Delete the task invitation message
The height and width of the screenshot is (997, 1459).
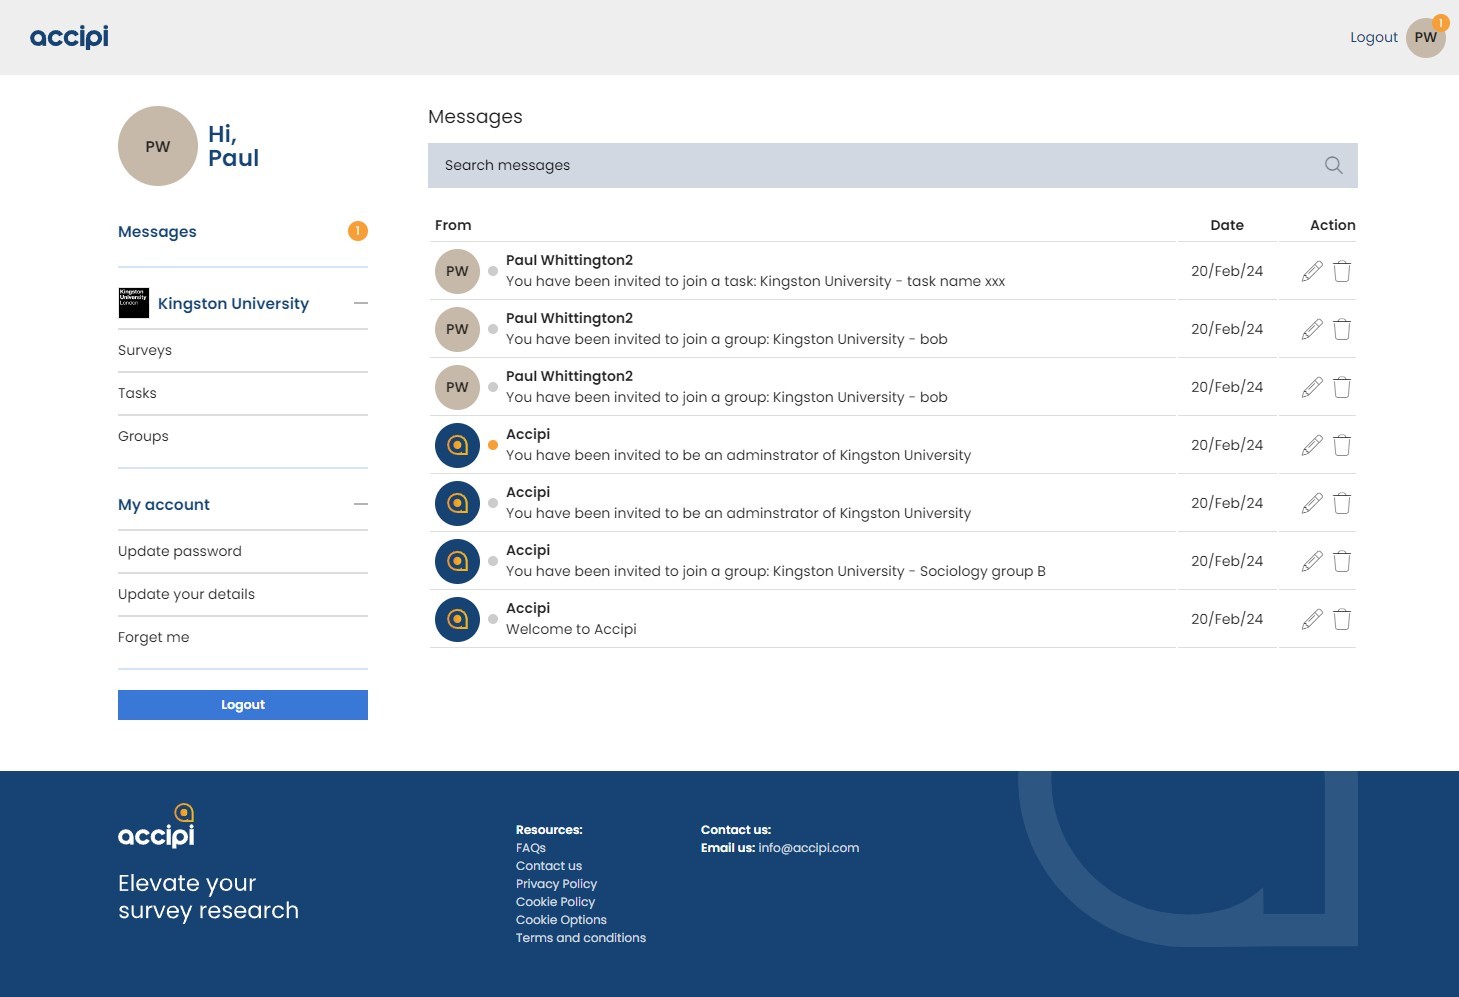(1342, 271)
